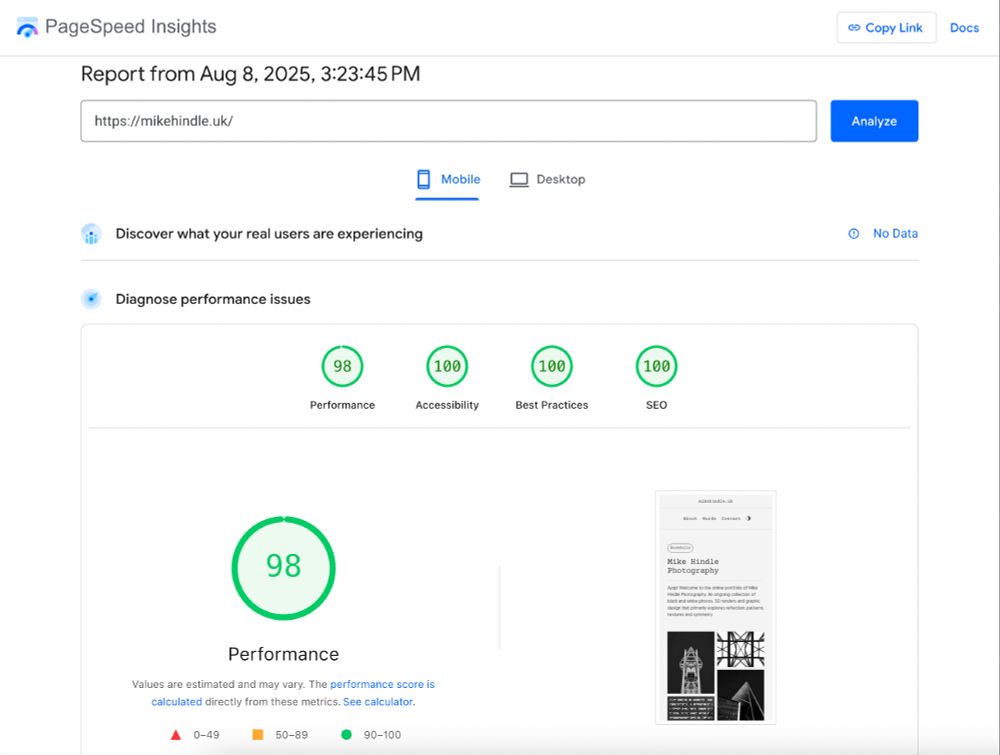Click the Diagnose performance issues heading
This screenshot has width=1000, height=755.
coord(213,299)
